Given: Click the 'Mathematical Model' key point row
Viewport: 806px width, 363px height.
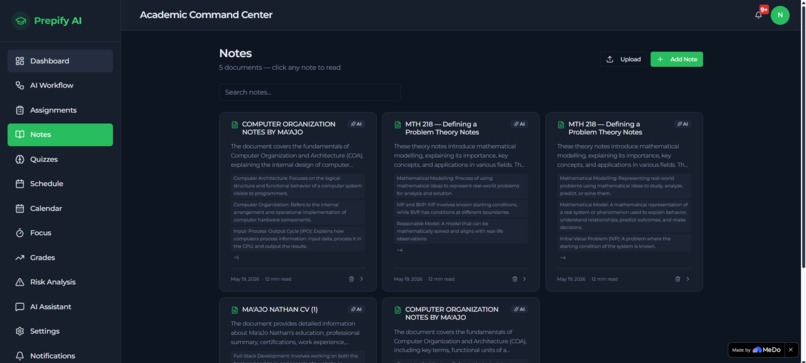Looking at the screenshot, I should click(x=624, y=216).
